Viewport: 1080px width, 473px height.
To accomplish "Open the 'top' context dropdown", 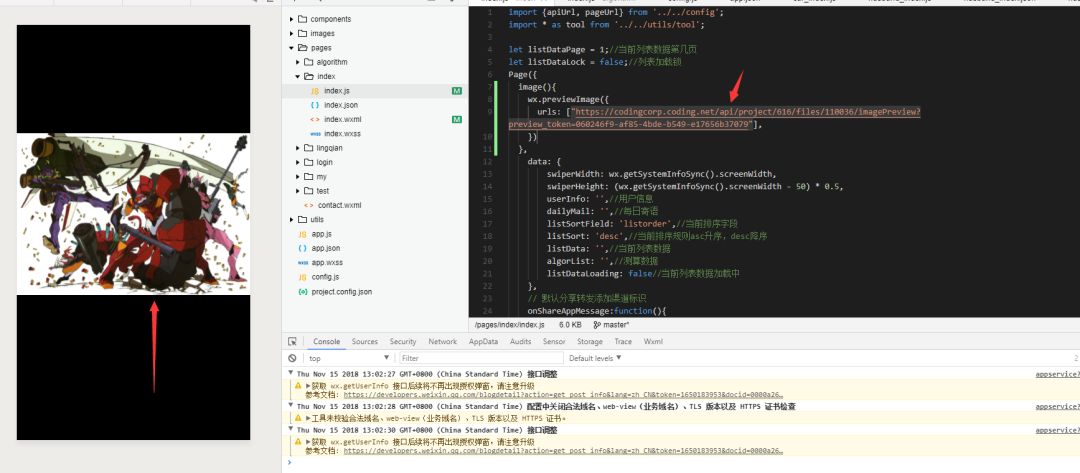I will point(349,358).
